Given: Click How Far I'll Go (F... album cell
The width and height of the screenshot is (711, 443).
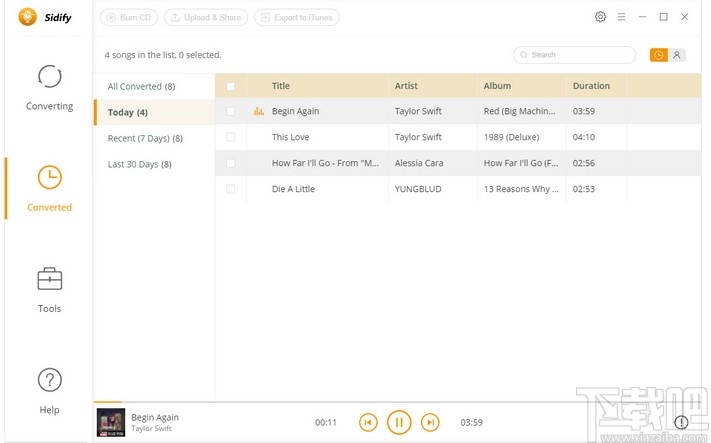Looking at the screenshot, I should click(x=521, y=163).
